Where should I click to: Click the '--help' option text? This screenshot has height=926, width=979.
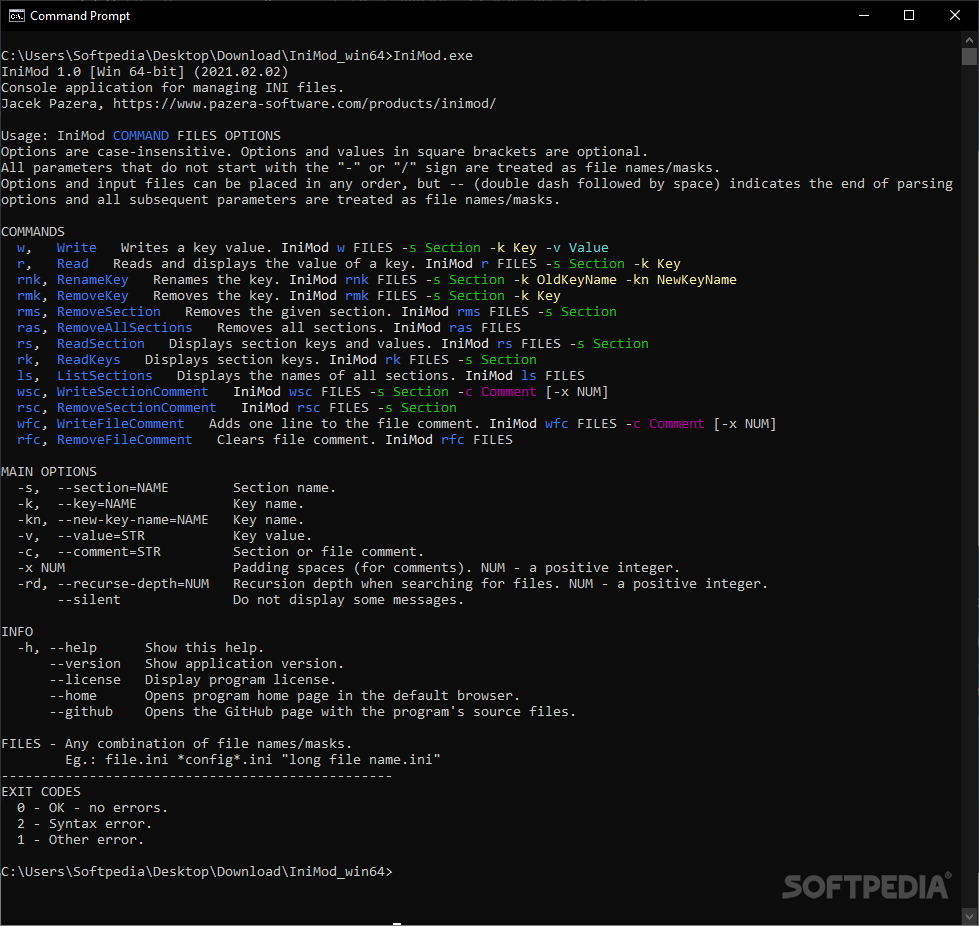[72, 648]
